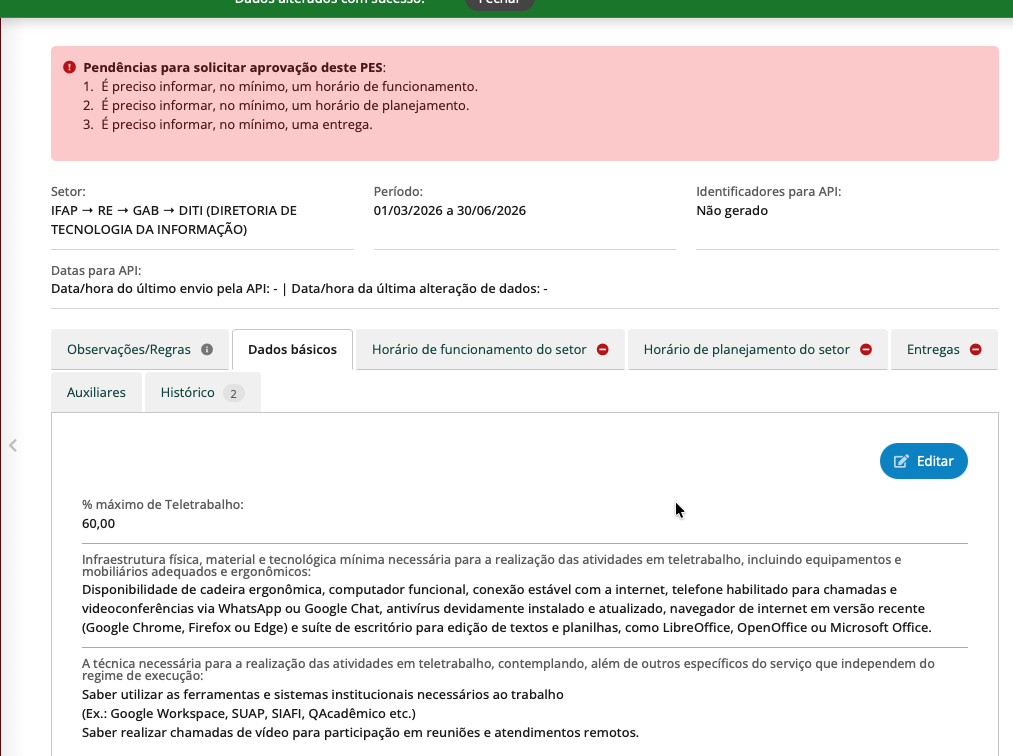The height and width of the screenshot is (756, 1013).
Task: Dismiss the success message with Fechar
Action: pos(499,2)
